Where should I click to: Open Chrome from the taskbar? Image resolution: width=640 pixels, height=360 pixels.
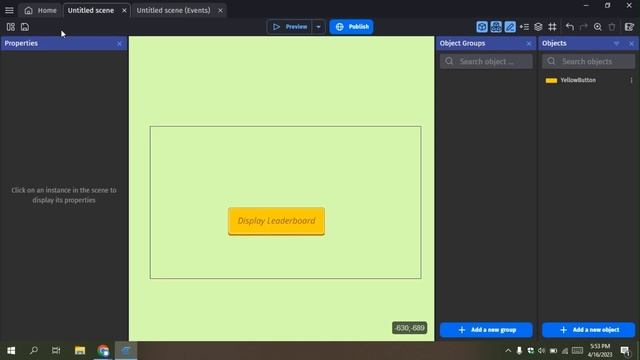(103, 350)
